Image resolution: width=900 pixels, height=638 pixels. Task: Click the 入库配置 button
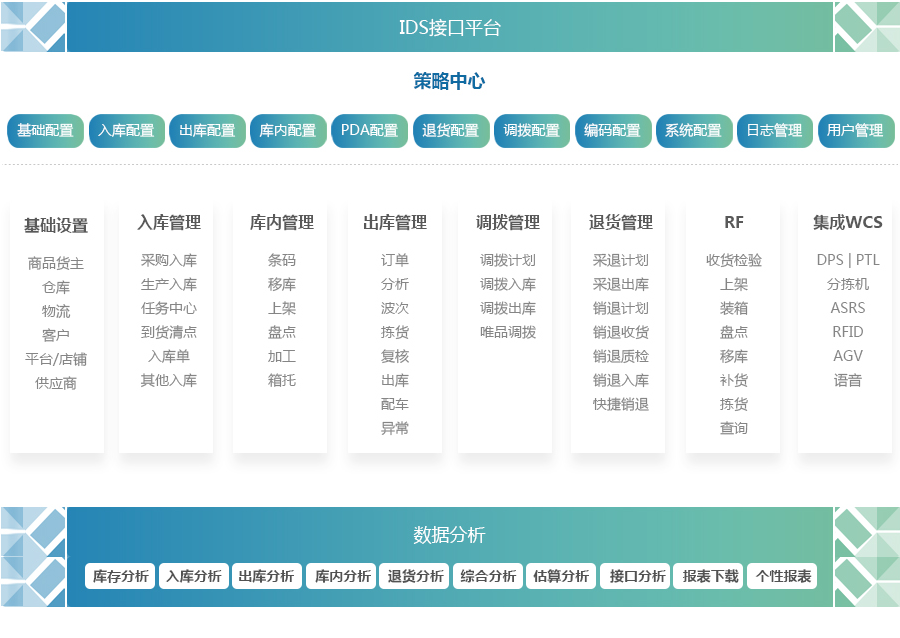pyautogui.click(x=126, y=130)
